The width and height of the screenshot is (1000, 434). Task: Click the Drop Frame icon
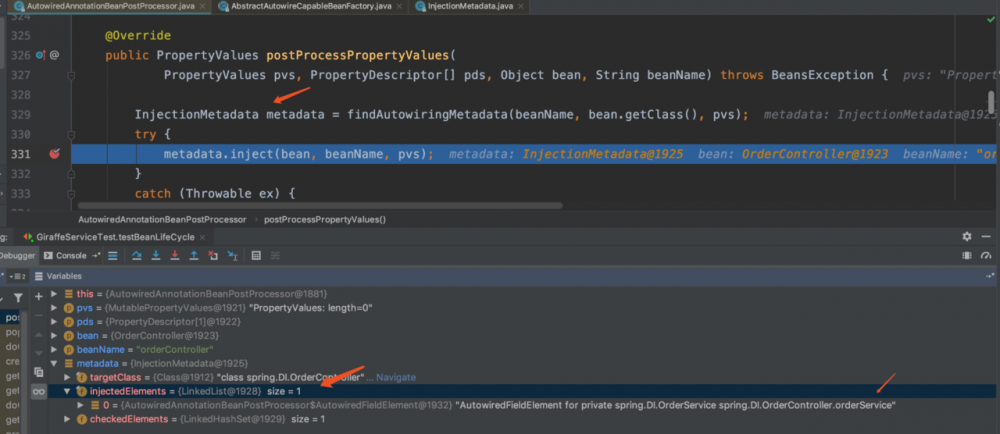[x=213, y=256]
